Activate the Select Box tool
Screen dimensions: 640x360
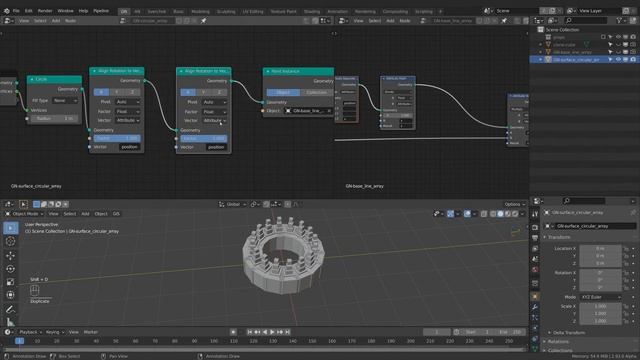(x=11, y=228)
